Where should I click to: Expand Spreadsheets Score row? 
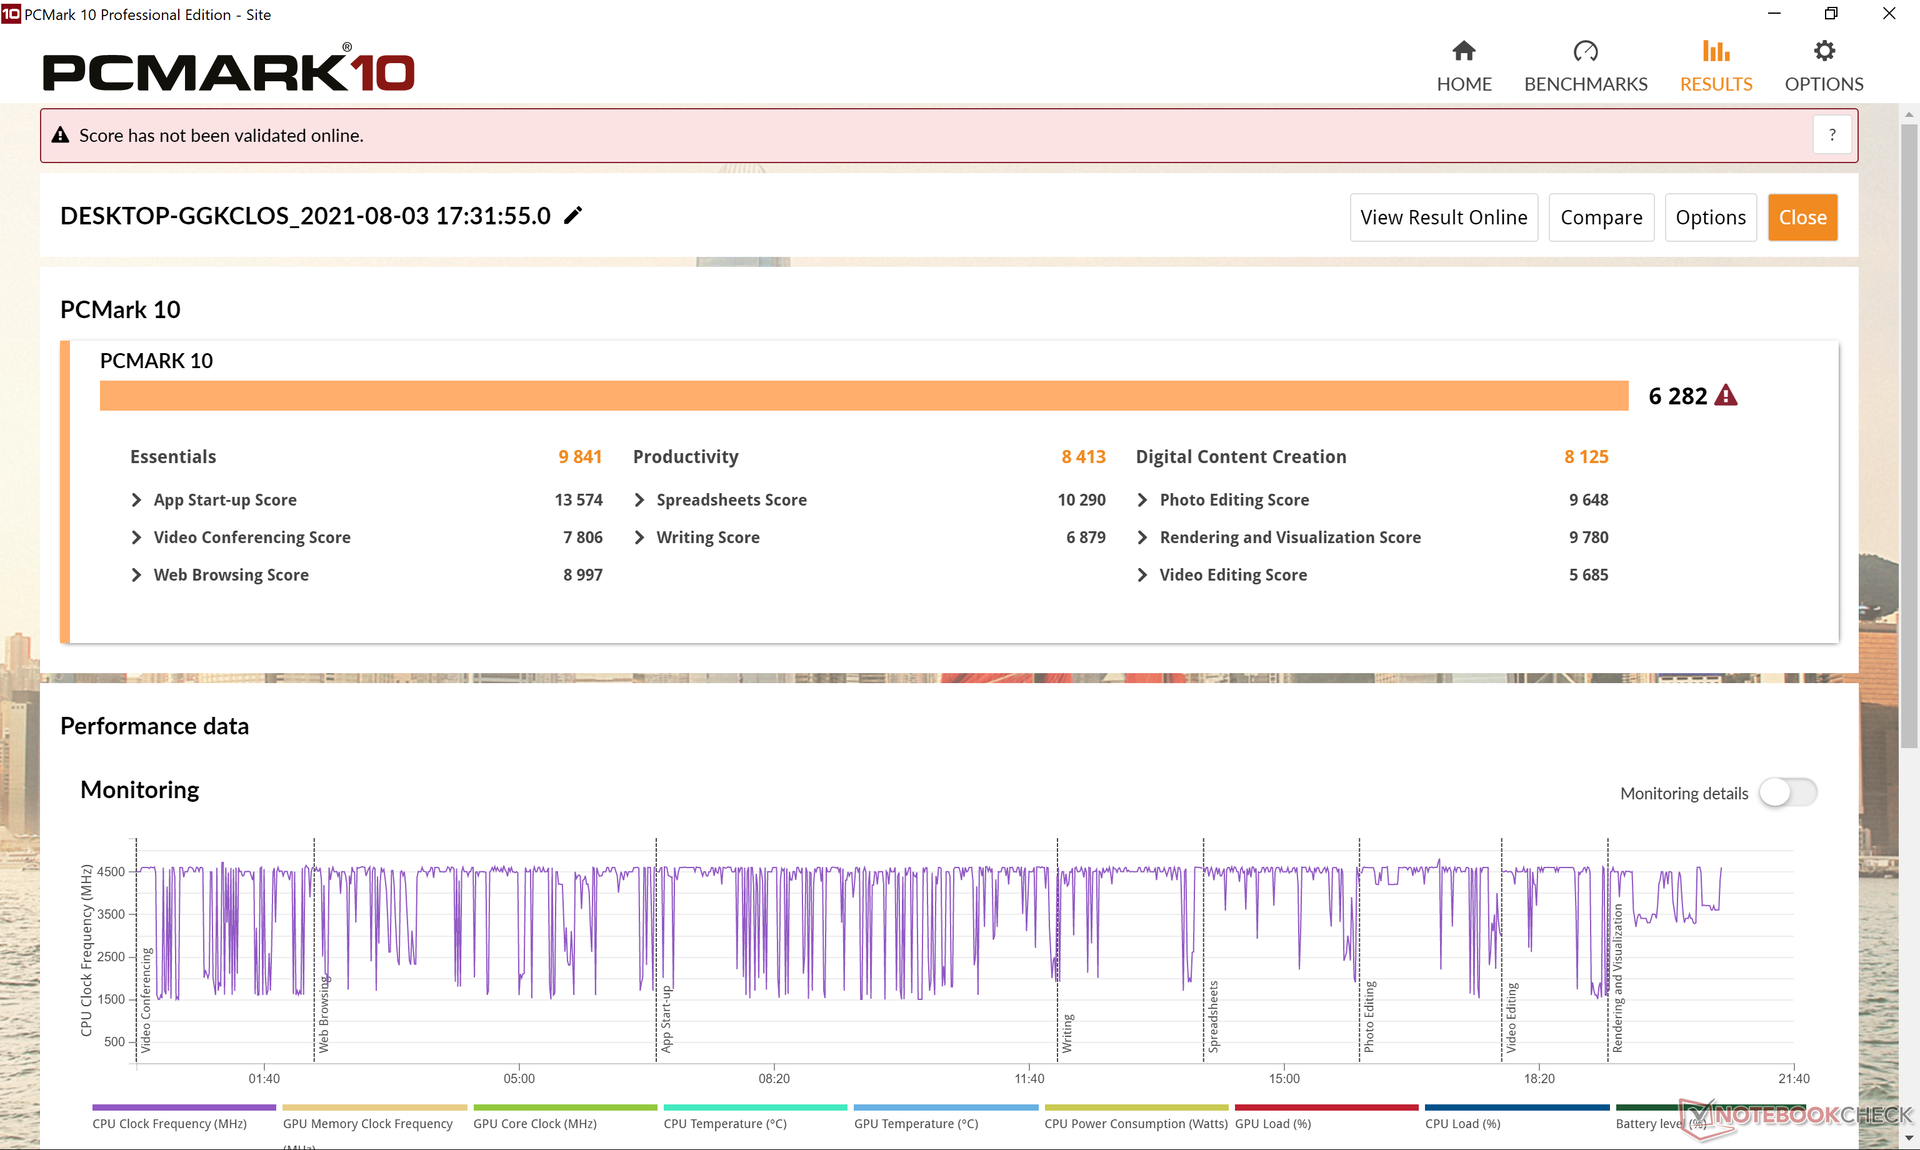(640, 500)
